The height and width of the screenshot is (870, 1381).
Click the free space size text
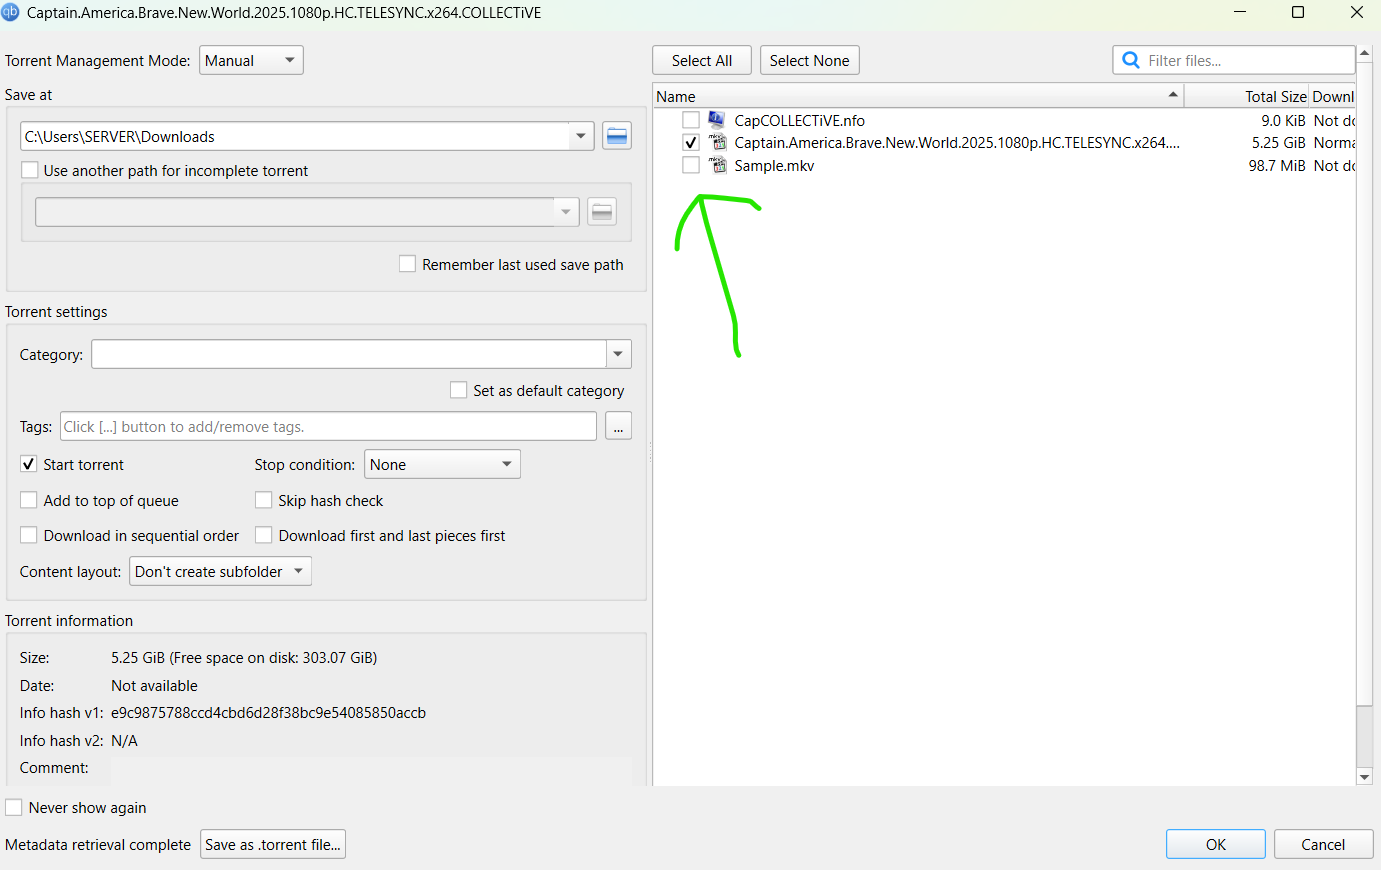tap(273, 658)
